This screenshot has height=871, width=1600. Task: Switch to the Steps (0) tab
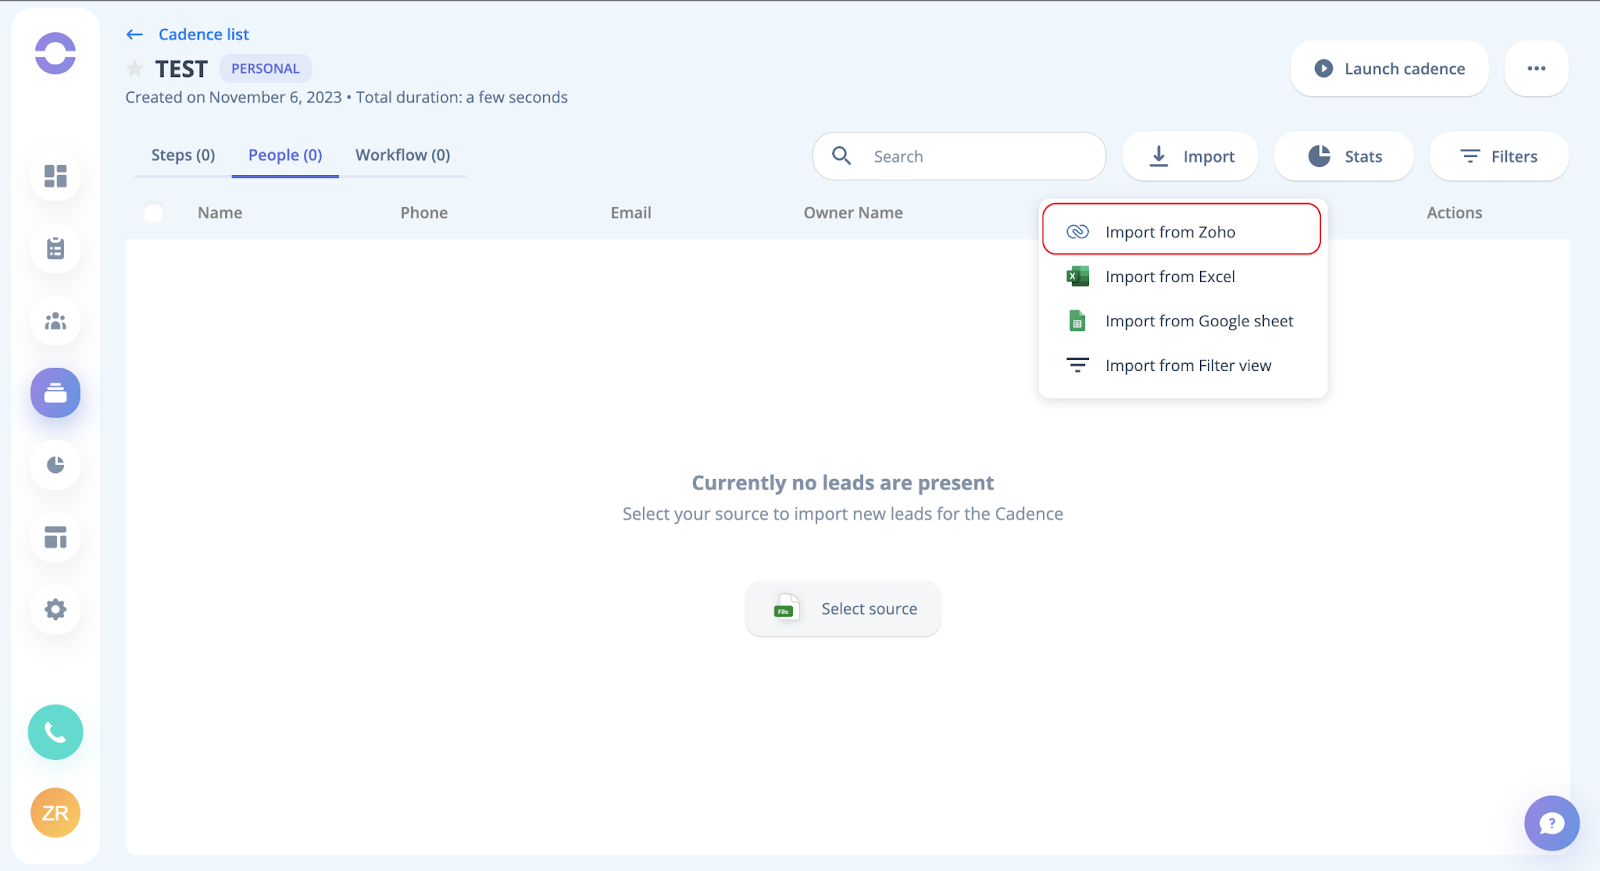click(x=183, y=155)
